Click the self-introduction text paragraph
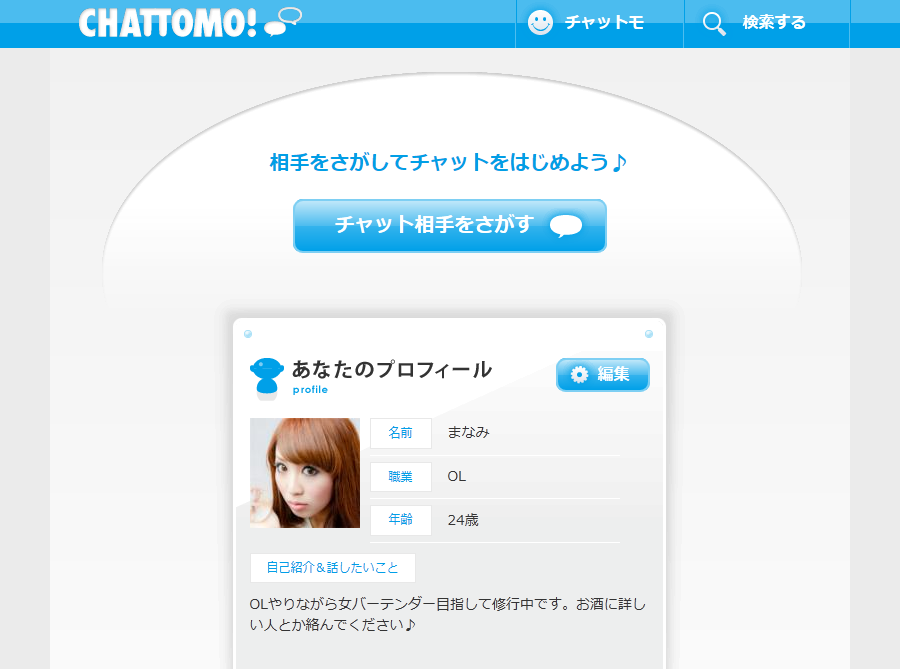The height and width of the screenshot is (669, 900). pos(448,614)
